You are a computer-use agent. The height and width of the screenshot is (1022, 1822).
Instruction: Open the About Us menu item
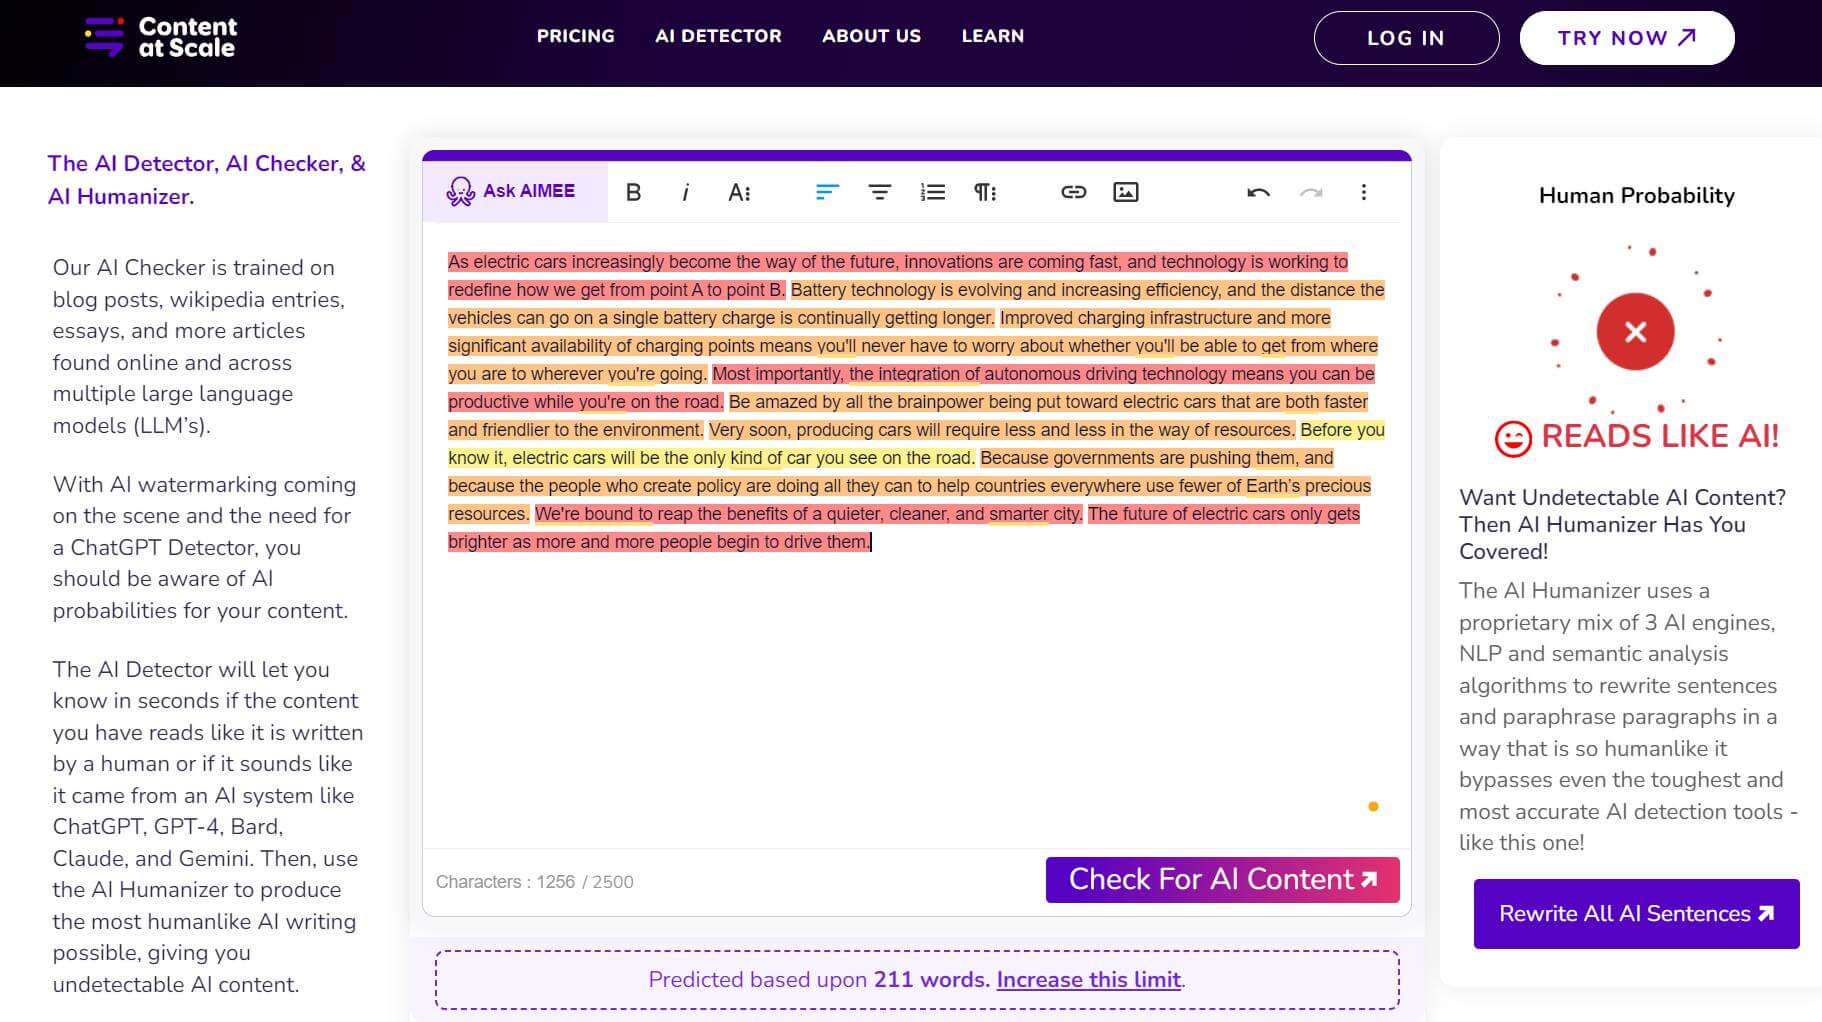coord(871,36)
